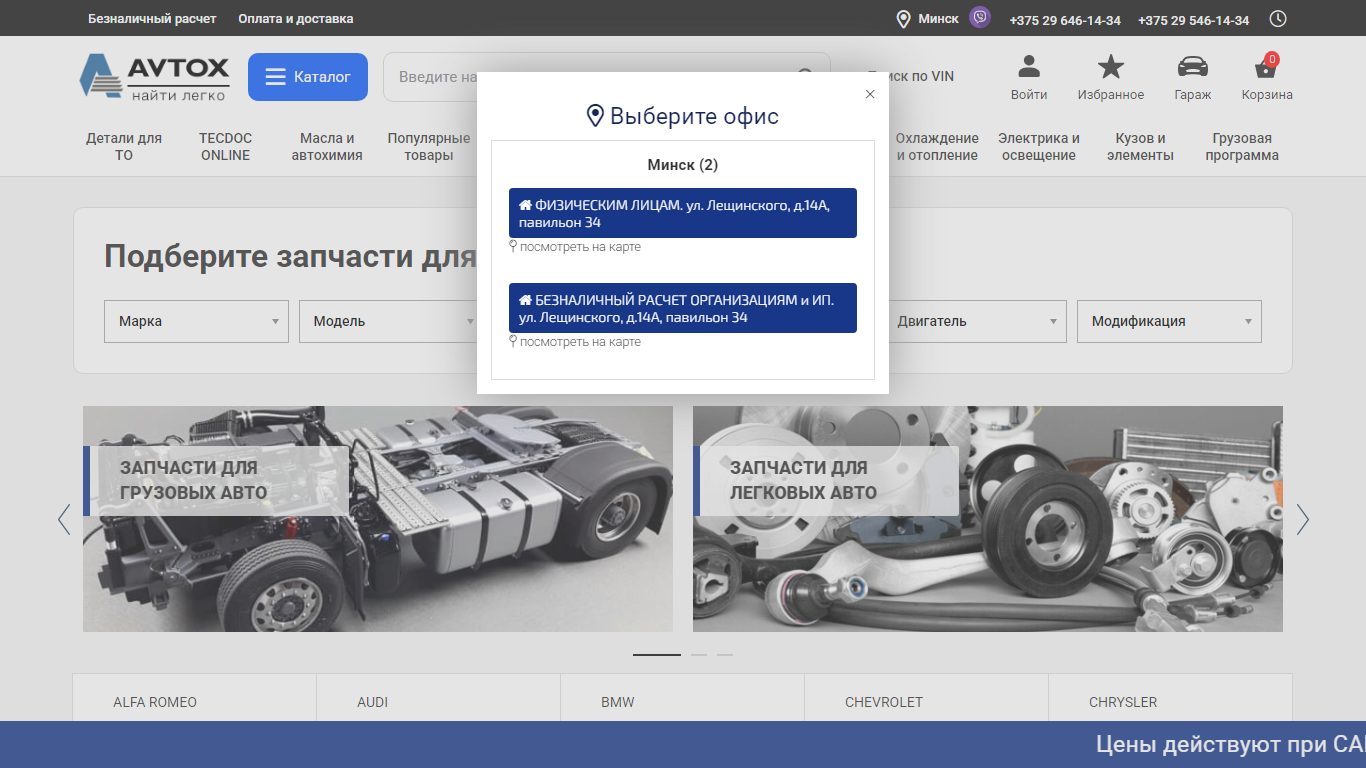Open Детали для ТО menu item
This screenshot has width=1366, height=768.
coord(124,147)
